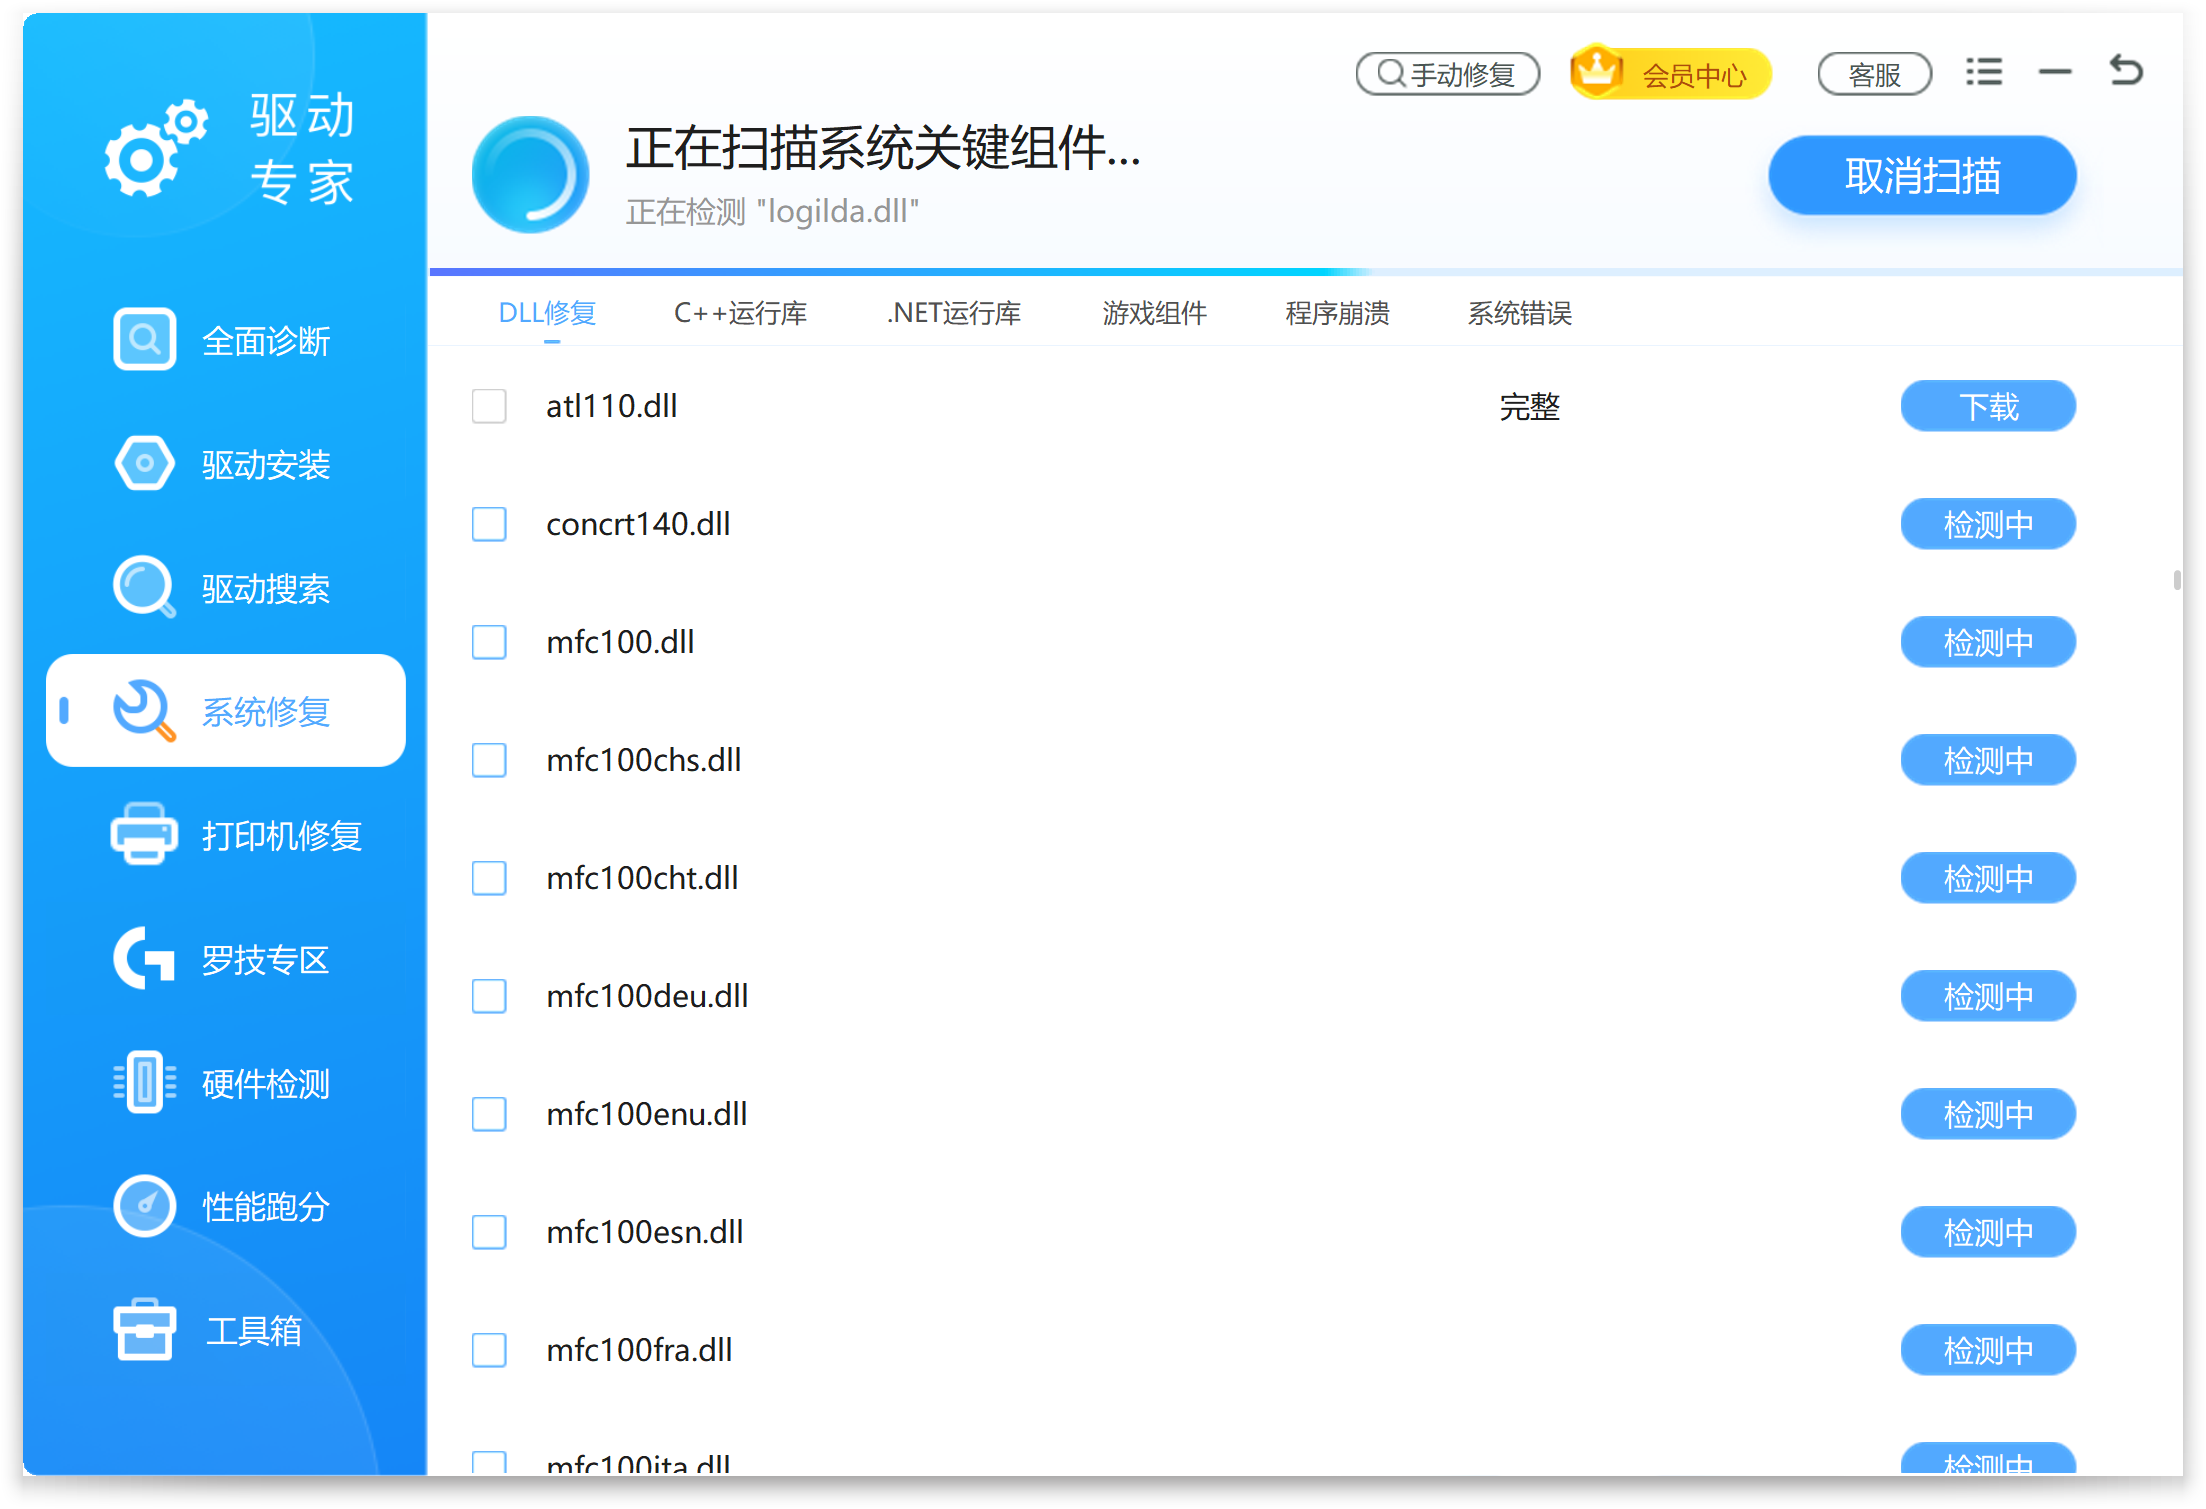Click the 客服 support button

[x=1874, y=74]
